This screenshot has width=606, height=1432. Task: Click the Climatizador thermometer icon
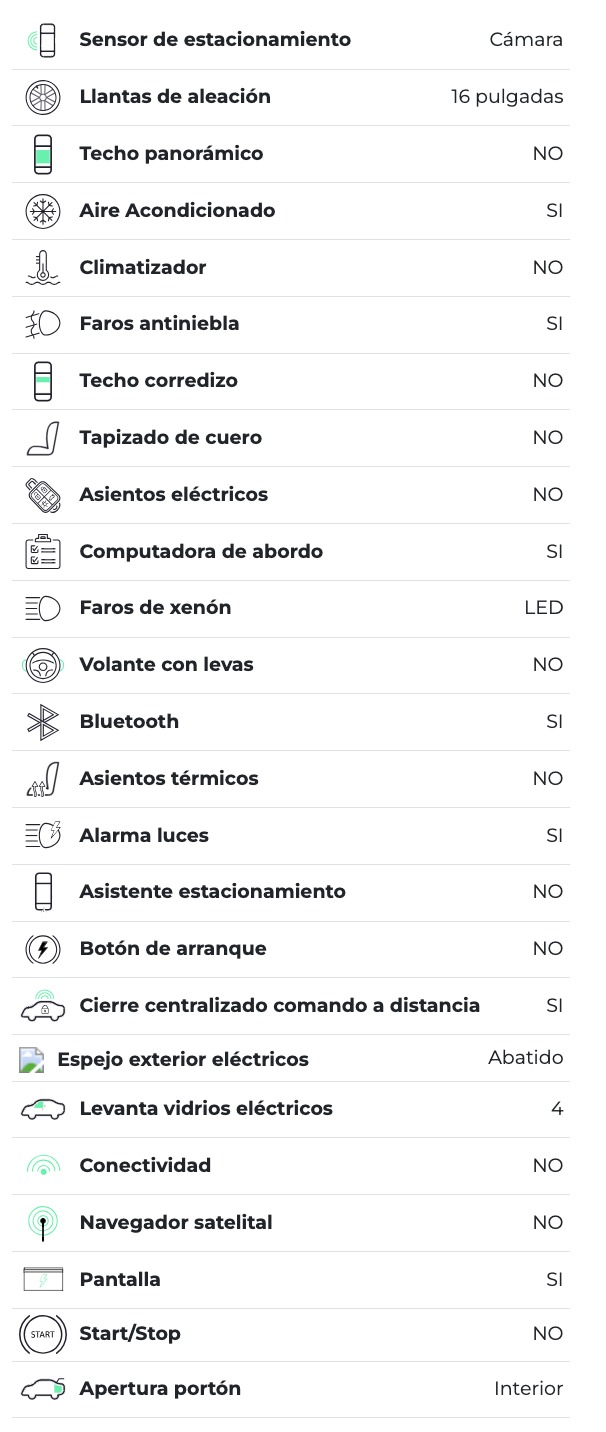coord(42,268)
